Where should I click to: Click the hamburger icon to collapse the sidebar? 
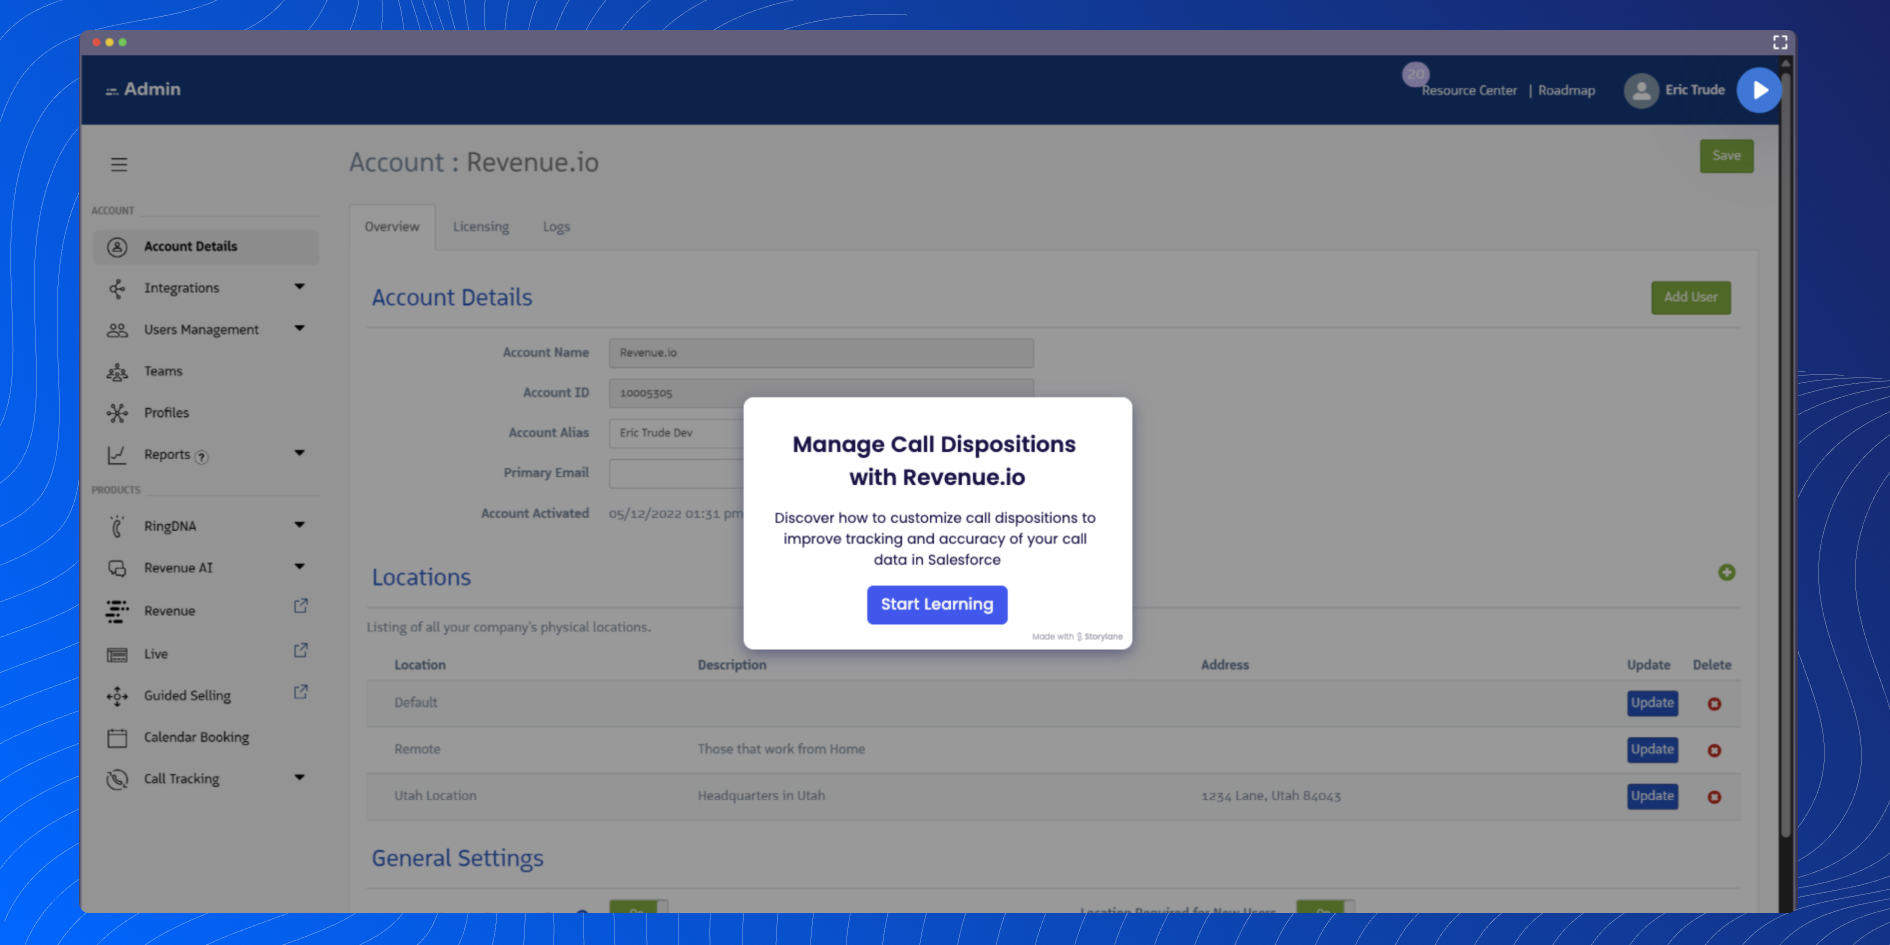[119, 164]
